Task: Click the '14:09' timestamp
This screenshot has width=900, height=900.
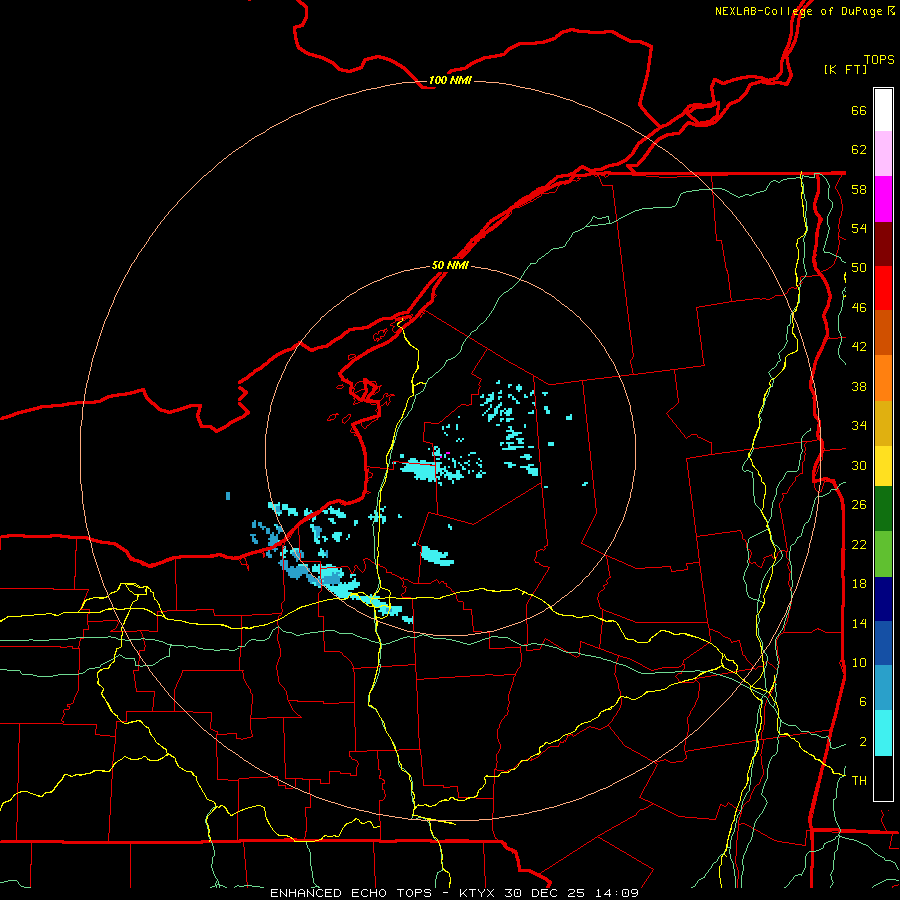Action: [616, 893]
